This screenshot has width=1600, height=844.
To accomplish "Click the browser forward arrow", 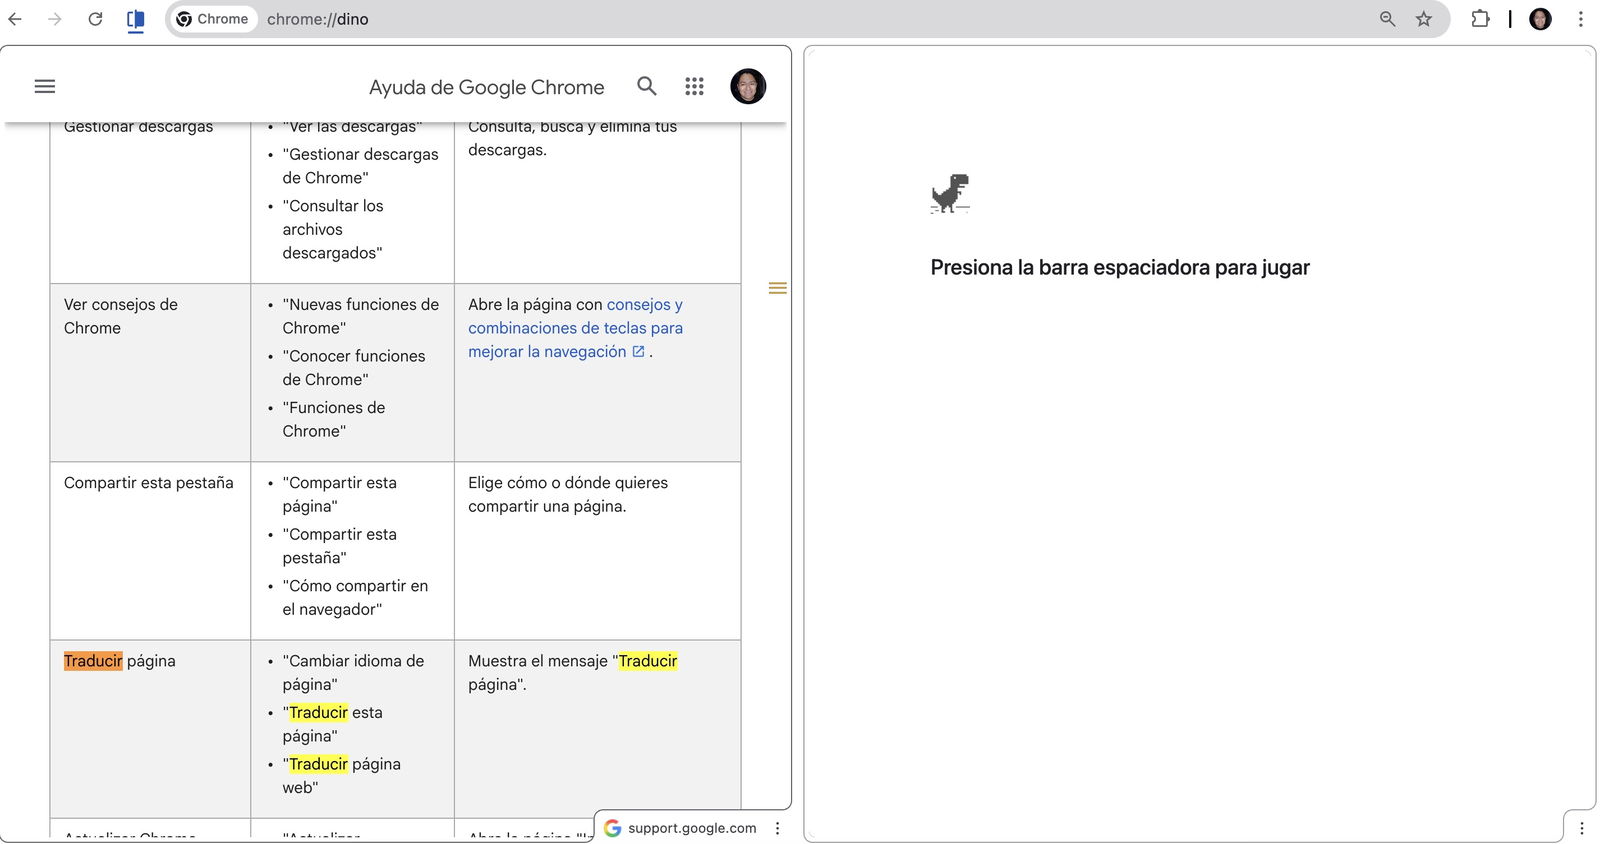I will point(55,19).
